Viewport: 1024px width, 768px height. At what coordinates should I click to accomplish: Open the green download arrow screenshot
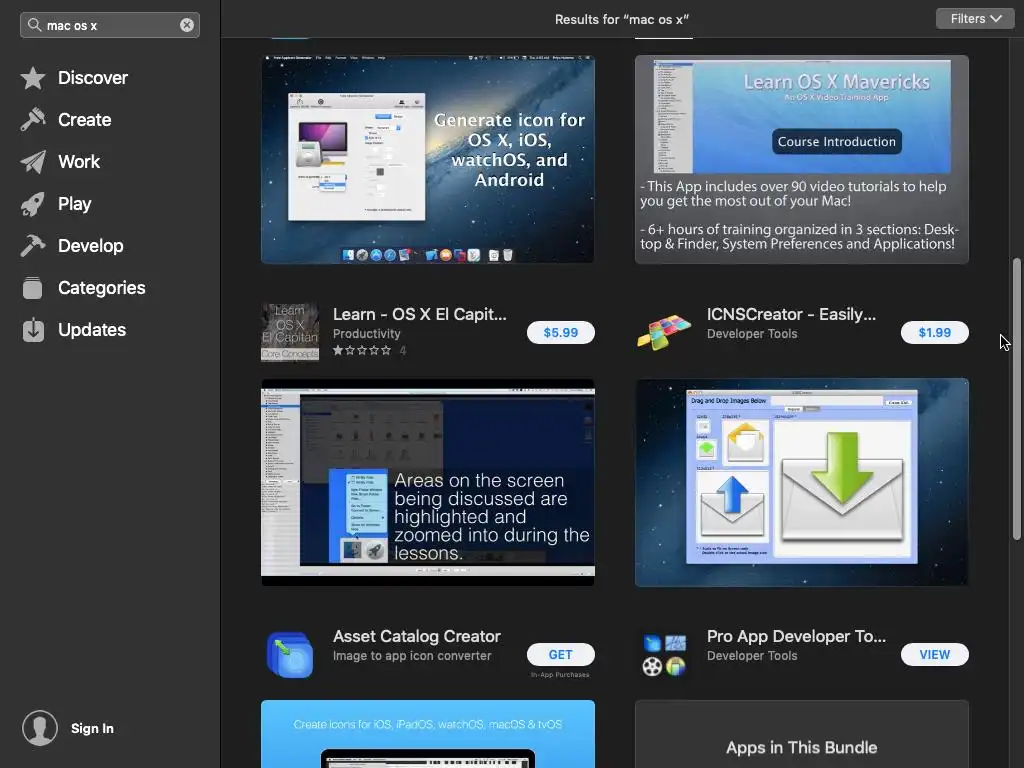802,482
